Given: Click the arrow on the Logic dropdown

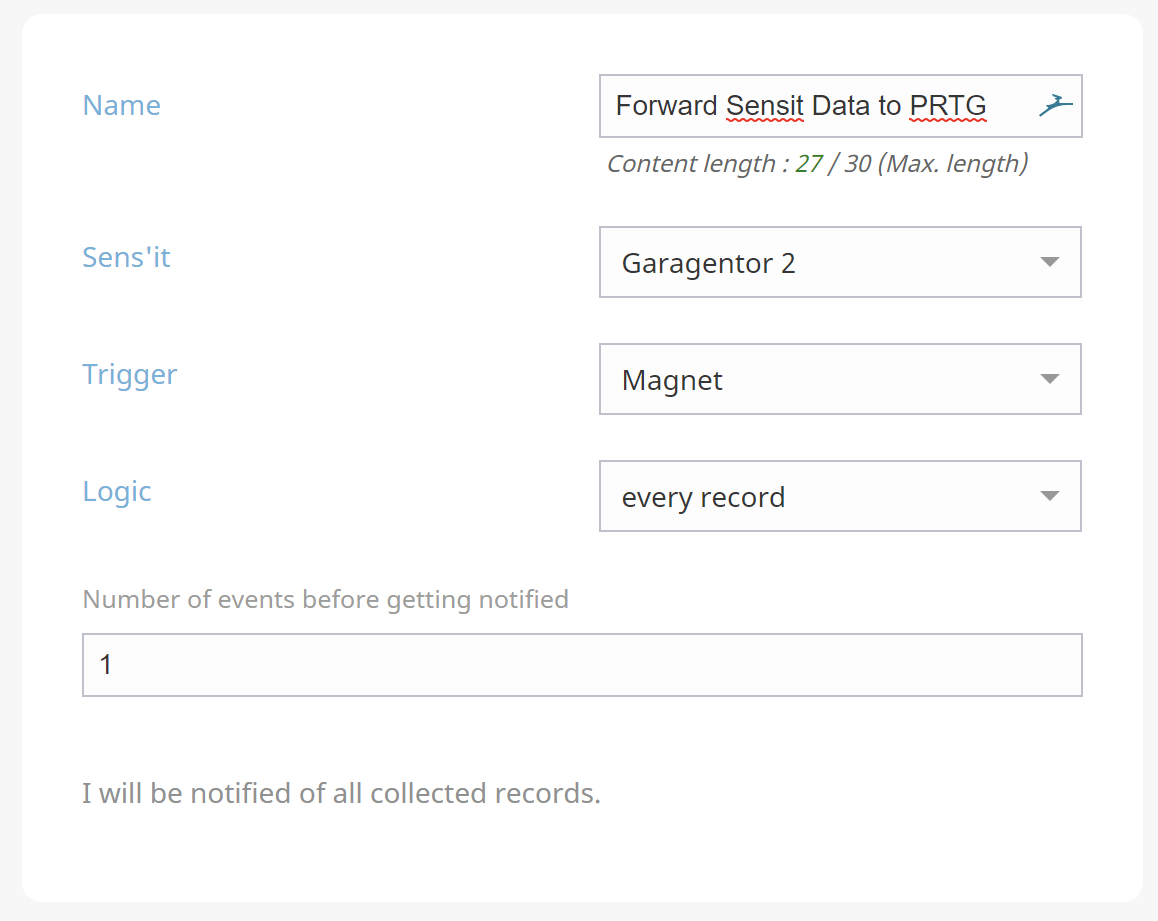Looking at the screenshot, I should (x=1049, y=496).
